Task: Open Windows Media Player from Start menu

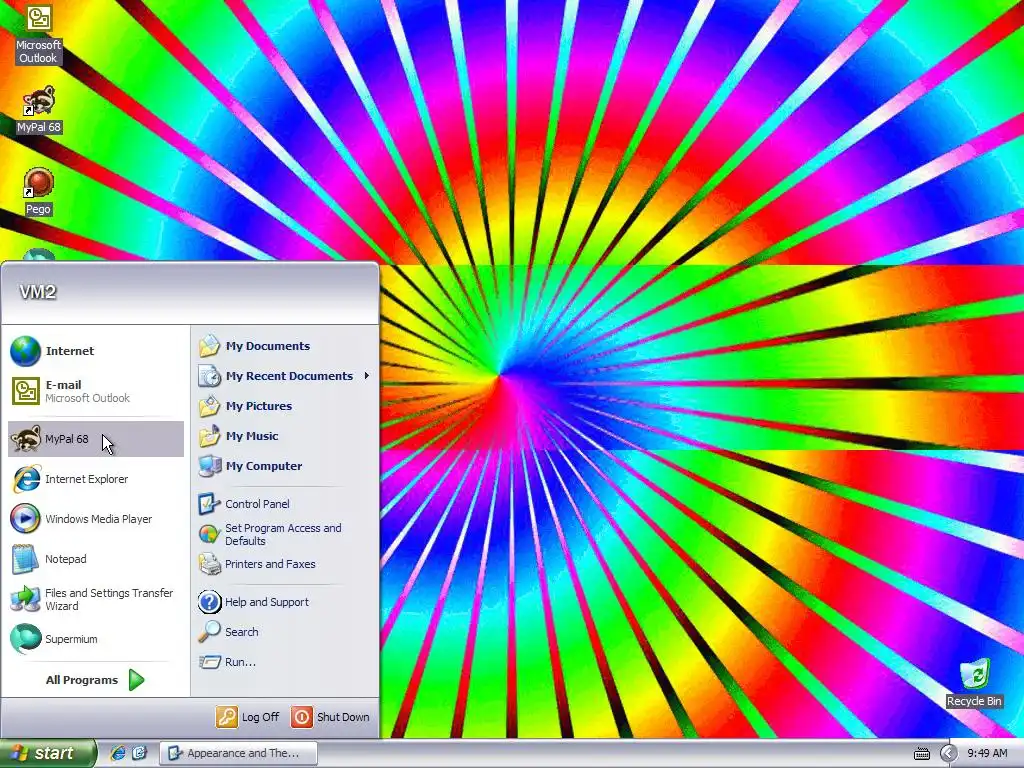Action: [96, 519]
